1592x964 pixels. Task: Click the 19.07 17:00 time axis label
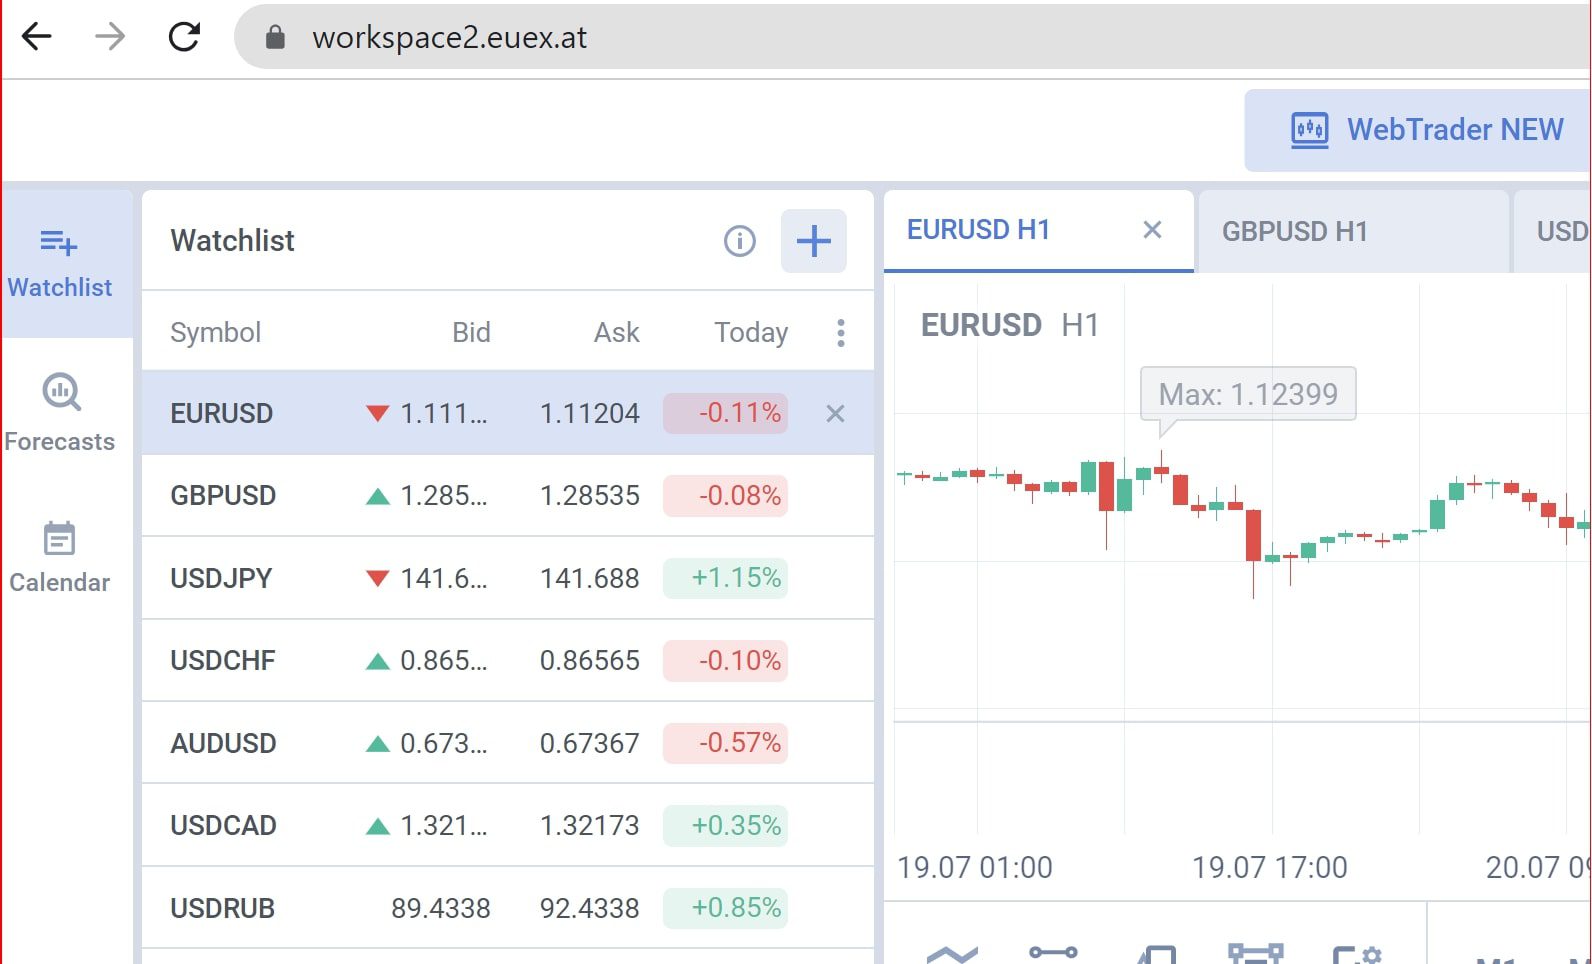click(x=1270, y=868)
